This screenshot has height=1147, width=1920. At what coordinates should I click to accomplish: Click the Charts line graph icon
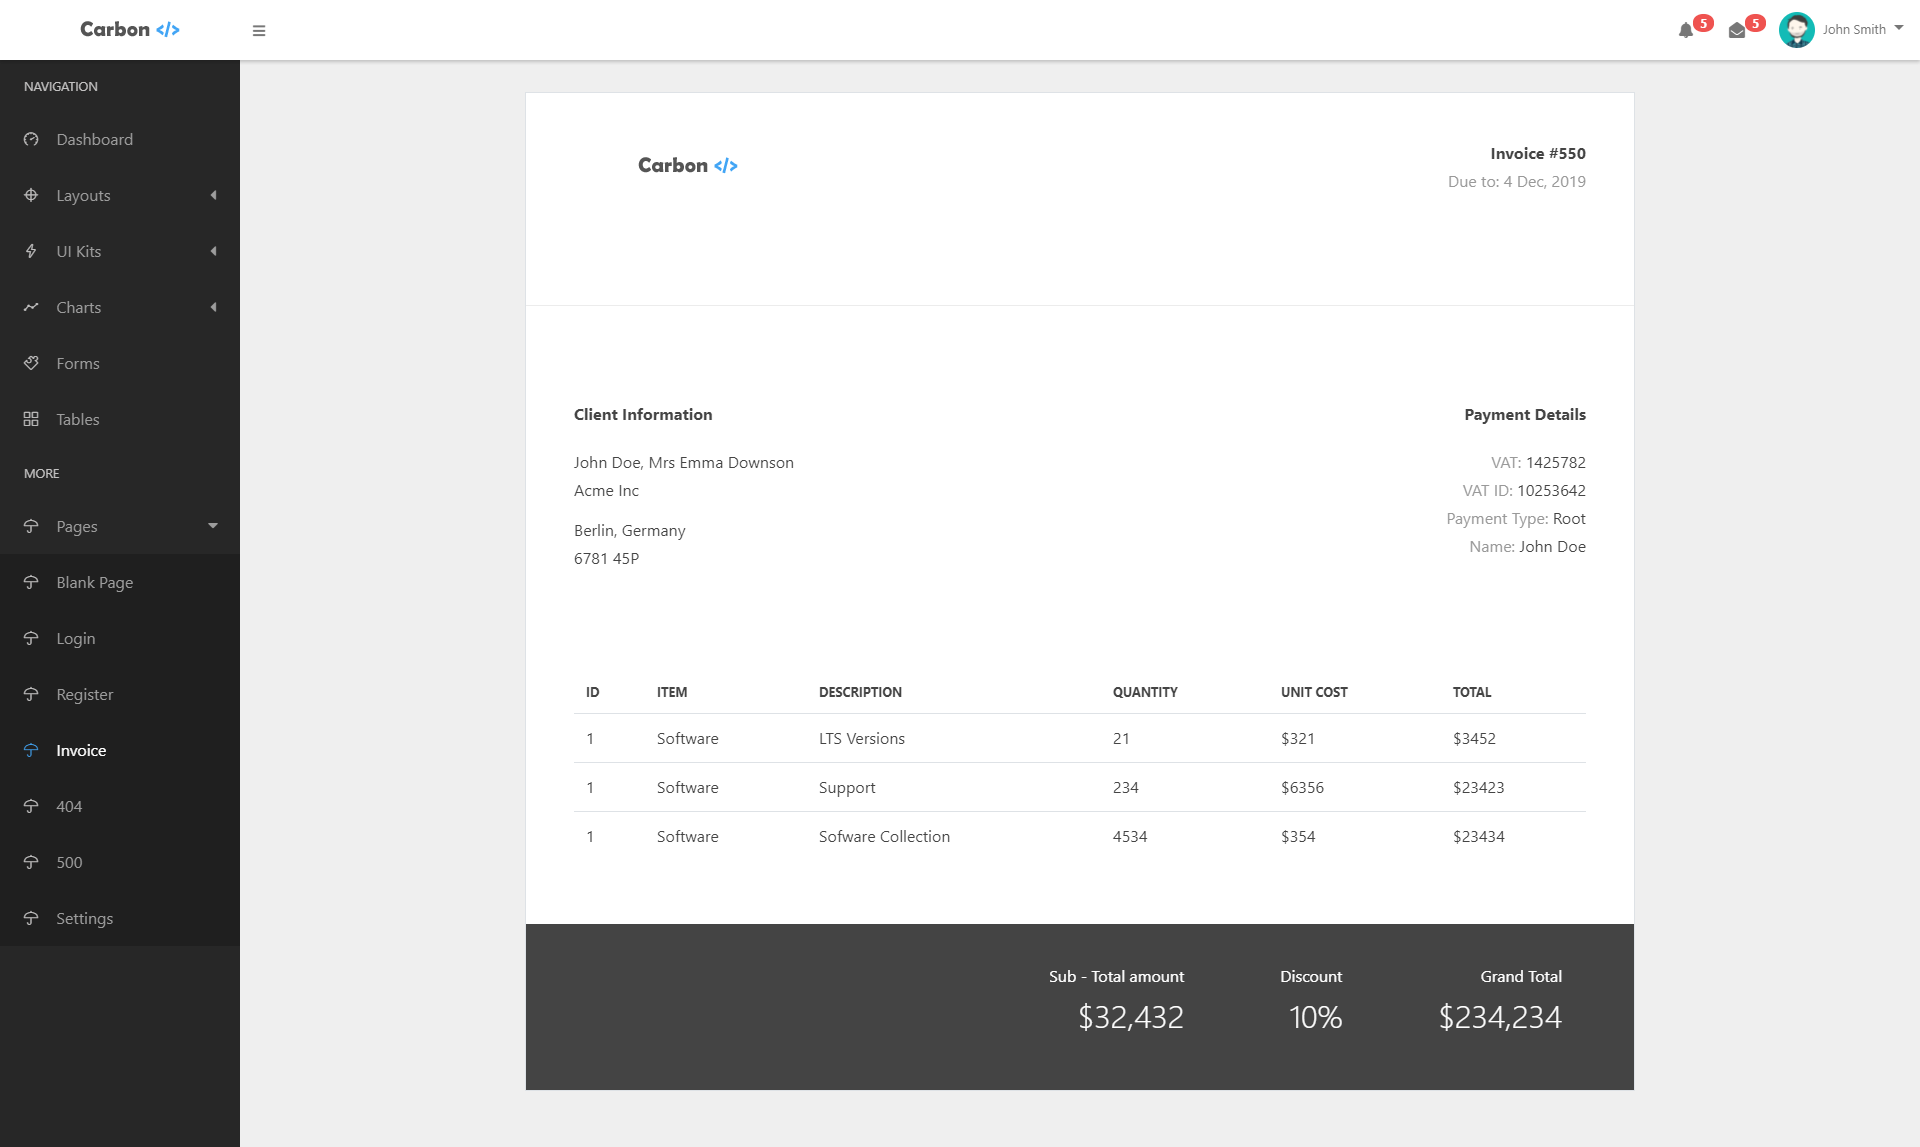[31, 308]
